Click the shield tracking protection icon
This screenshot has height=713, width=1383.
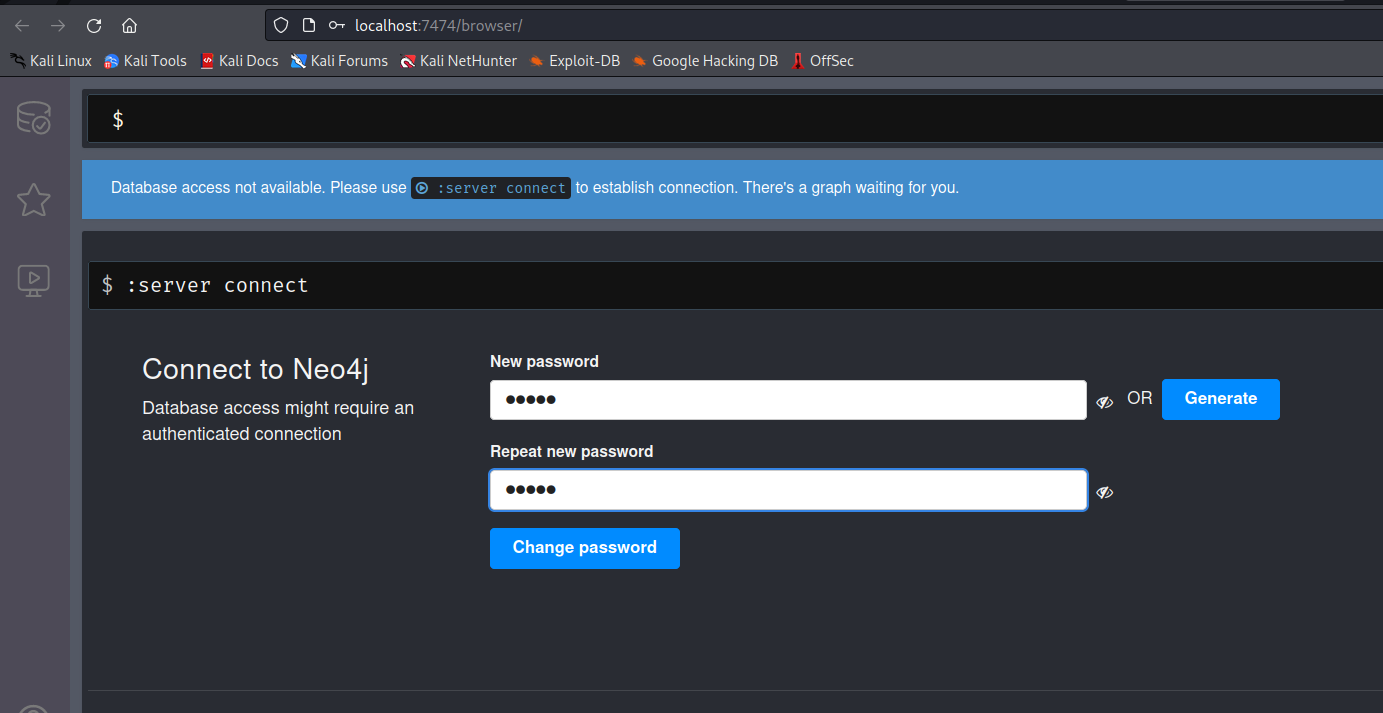click(x=281, y=25)
